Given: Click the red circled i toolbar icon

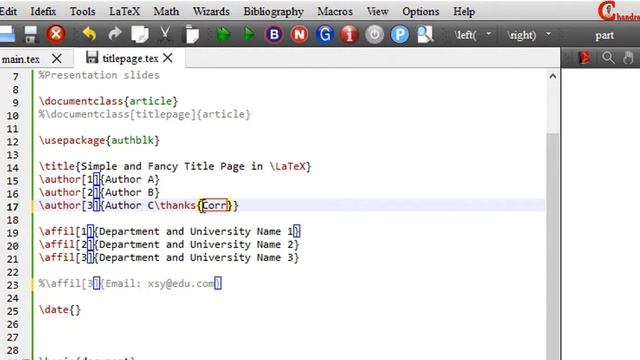Looking at the screenshot, I should [x=349, y=34].
